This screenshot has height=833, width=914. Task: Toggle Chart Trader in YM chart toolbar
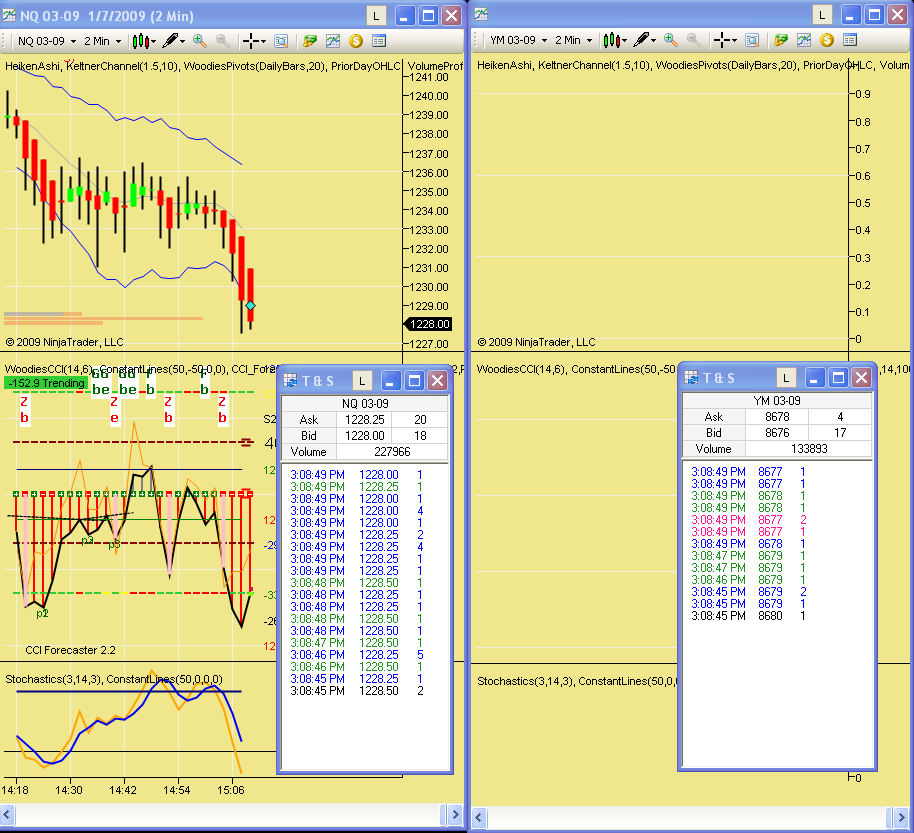(781, 40)
